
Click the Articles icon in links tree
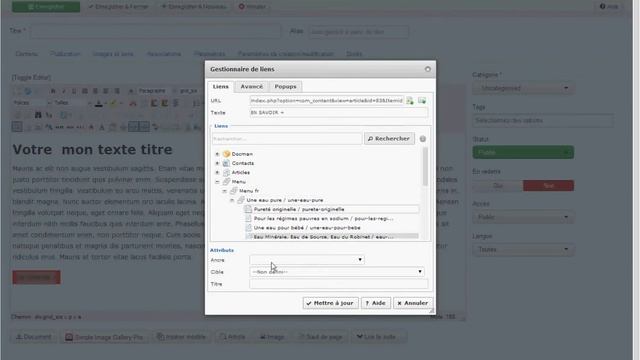click(x=227, y=172)
